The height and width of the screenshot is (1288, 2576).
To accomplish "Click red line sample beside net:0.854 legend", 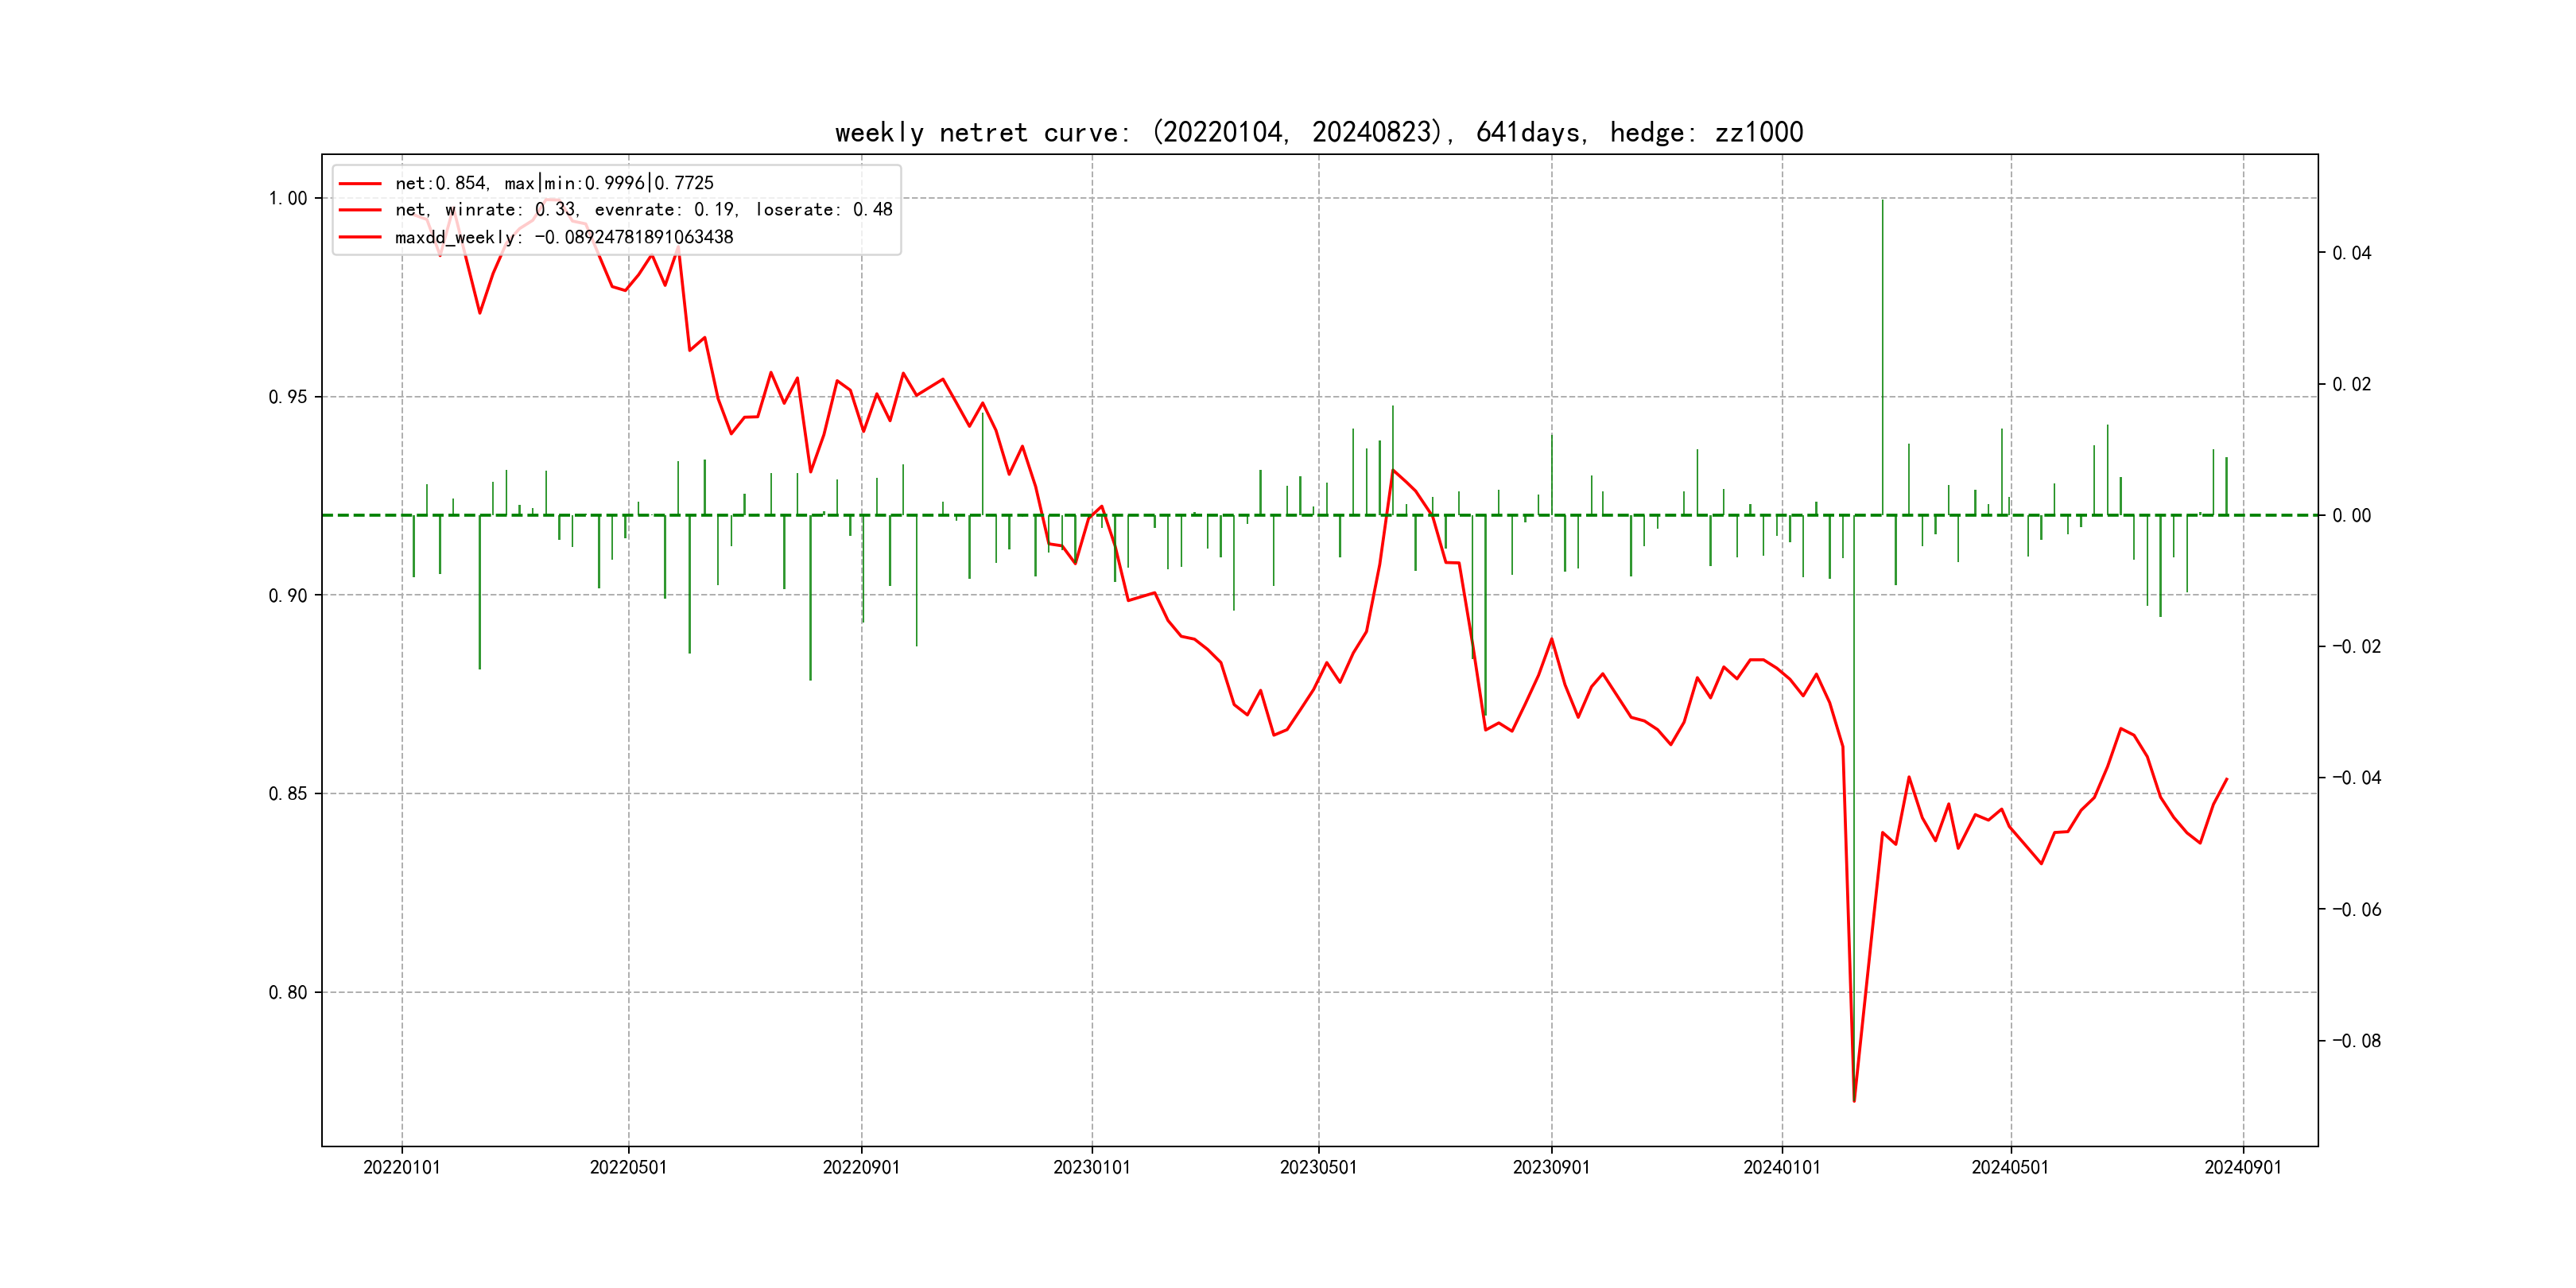I will click(360, 184).
